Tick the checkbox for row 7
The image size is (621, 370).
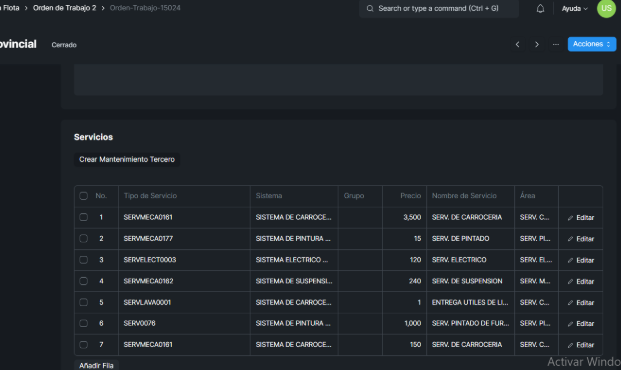point(84,345)
